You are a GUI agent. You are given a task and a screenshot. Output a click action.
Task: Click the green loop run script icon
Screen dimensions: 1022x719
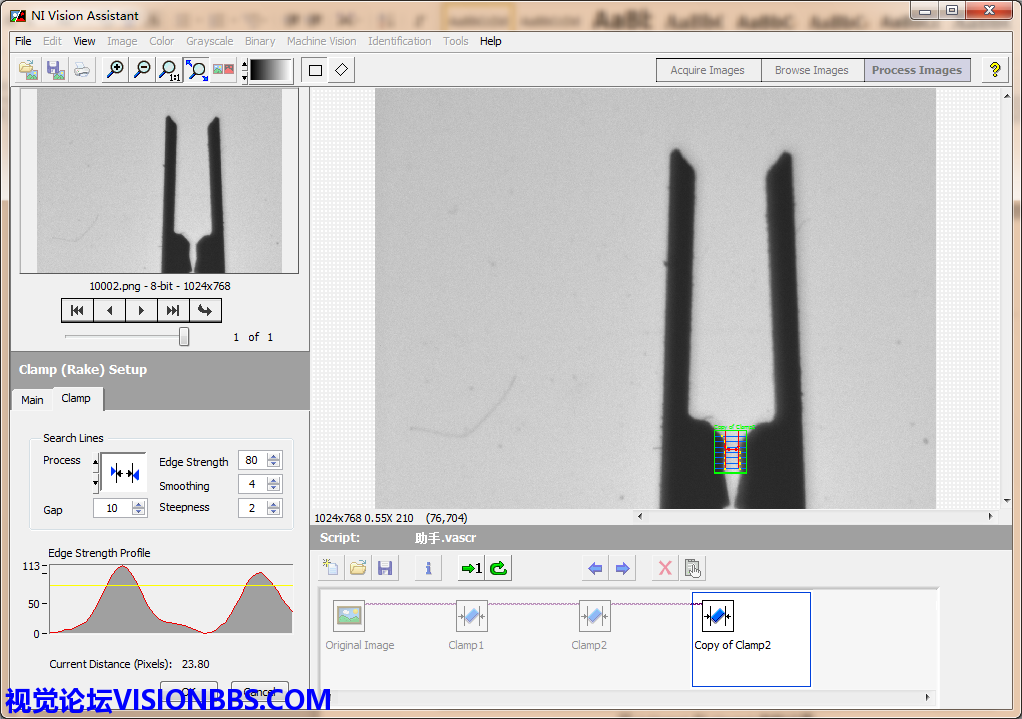498,569
